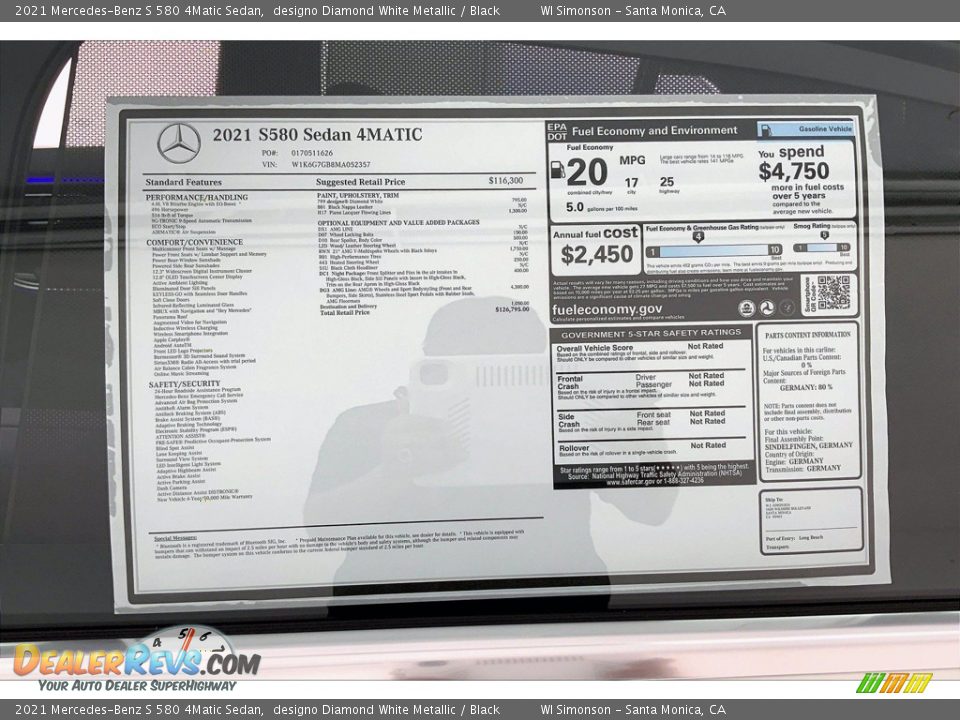This screenshot has width=960, height=720.
Task: Click the smartphone QR code
Action: [x=833, y=293]
